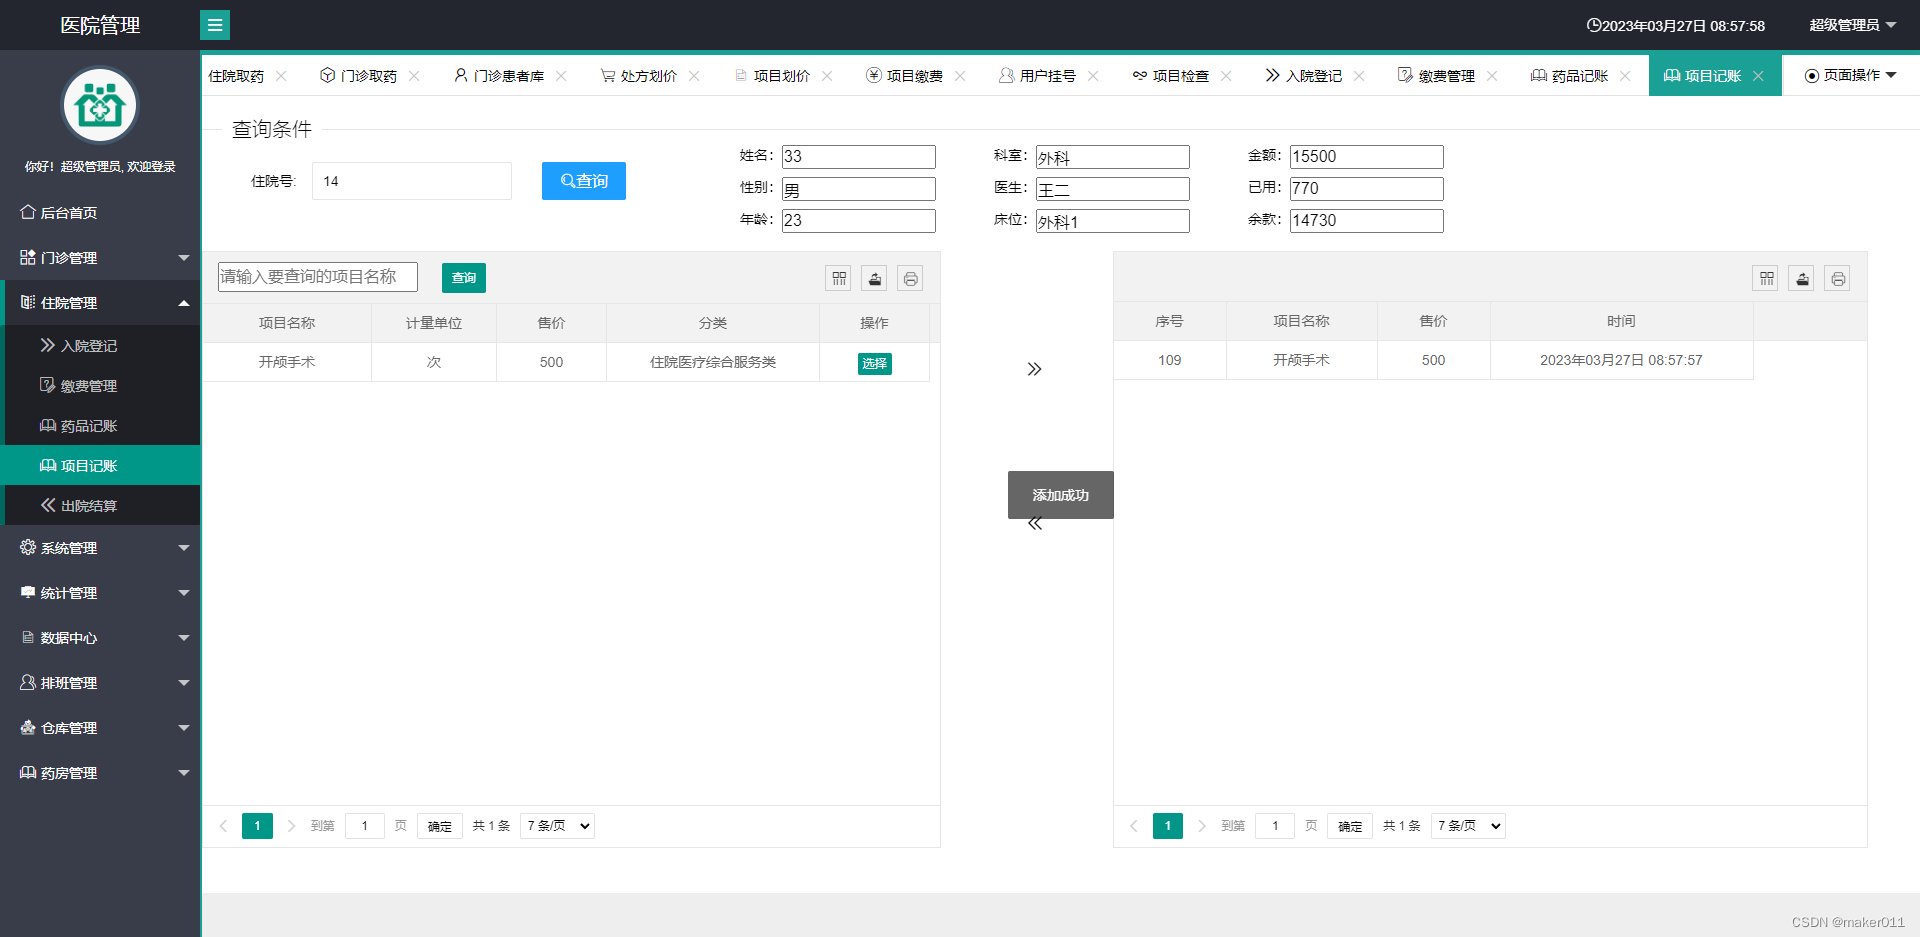Open 出院结算 in the sidebar

pyautogui.click(x=102, y=506)
